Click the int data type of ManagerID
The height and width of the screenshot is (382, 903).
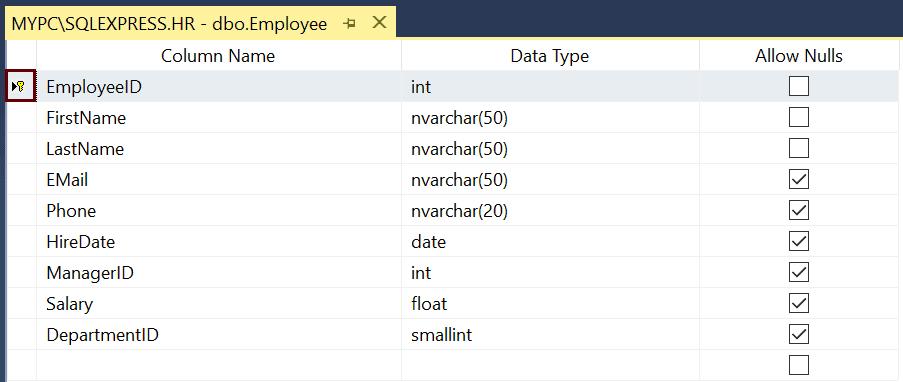[x=551, y=273]
